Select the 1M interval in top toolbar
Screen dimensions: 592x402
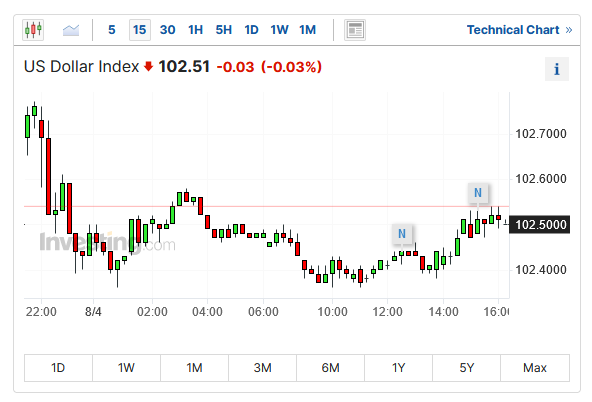pos(307,30)
